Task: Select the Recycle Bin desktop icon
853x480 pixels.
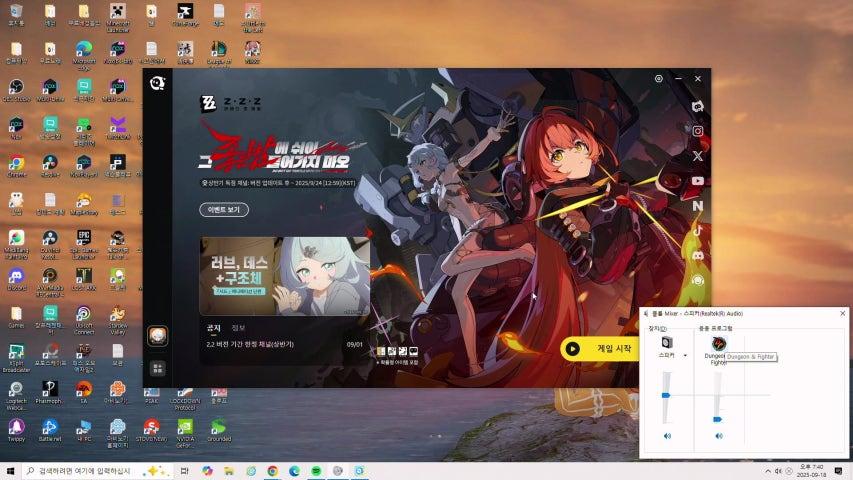Action: [x=16, y=15]
